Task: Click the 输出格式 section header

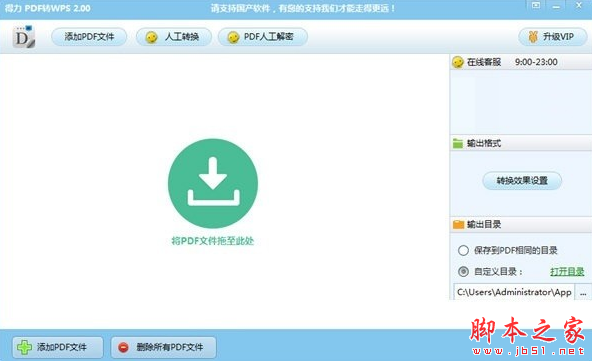Action: tap(521, 143)
